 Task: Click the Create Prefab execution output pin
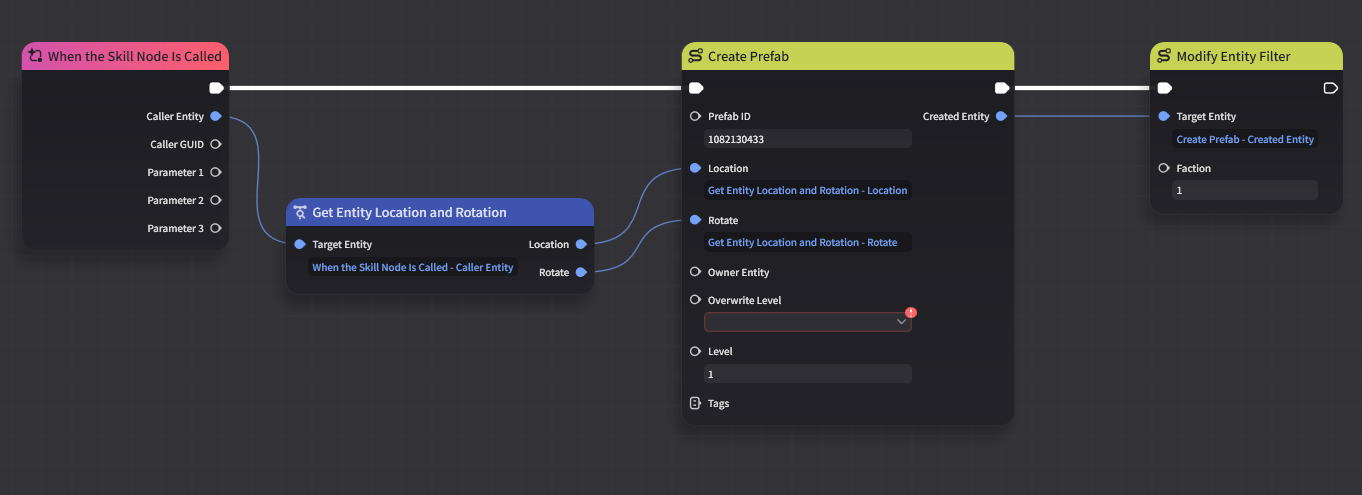click(x=1001, y=88)
